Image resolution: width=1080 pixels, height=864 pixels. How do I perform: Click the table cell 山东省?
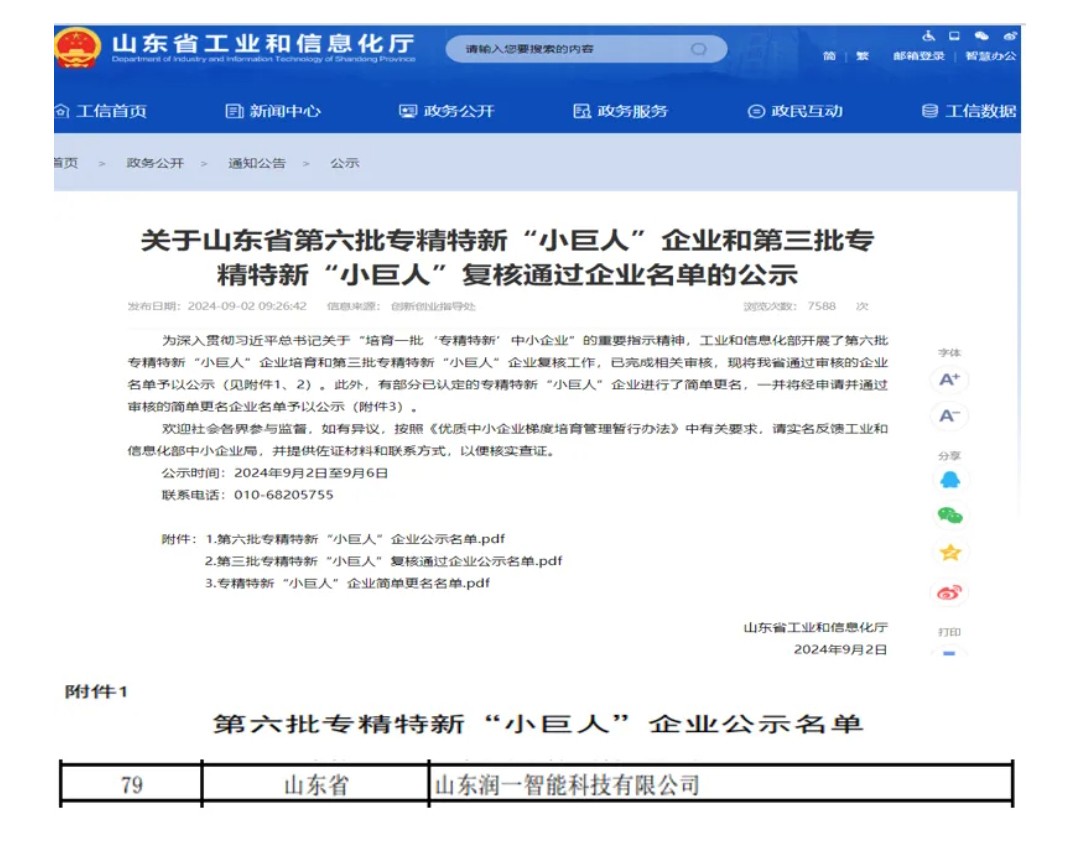coord(316,785)
